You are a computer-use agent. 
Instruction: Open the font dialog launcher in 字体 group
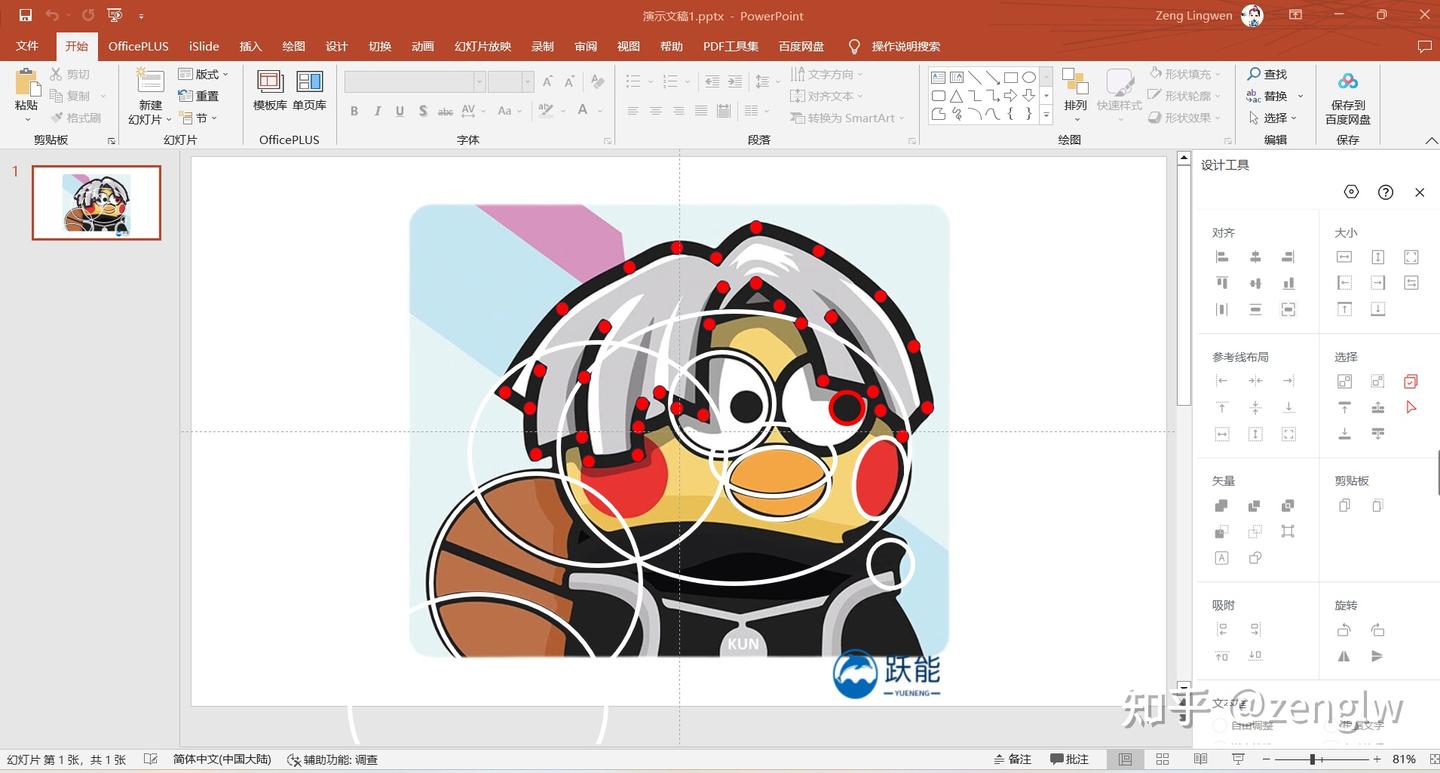click(x=608, y=141)
